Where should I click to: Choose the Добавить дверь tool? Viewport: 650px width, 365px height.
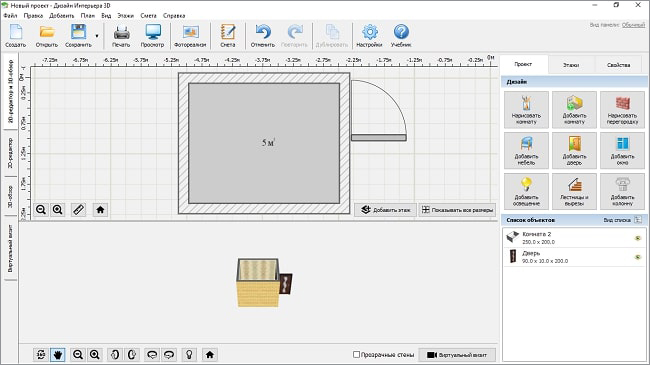574,151
